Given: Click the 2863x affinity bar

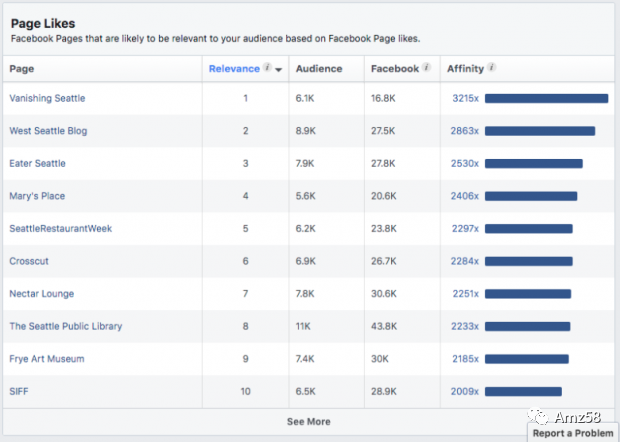Looking at the screenshot, I should [540, 131].
